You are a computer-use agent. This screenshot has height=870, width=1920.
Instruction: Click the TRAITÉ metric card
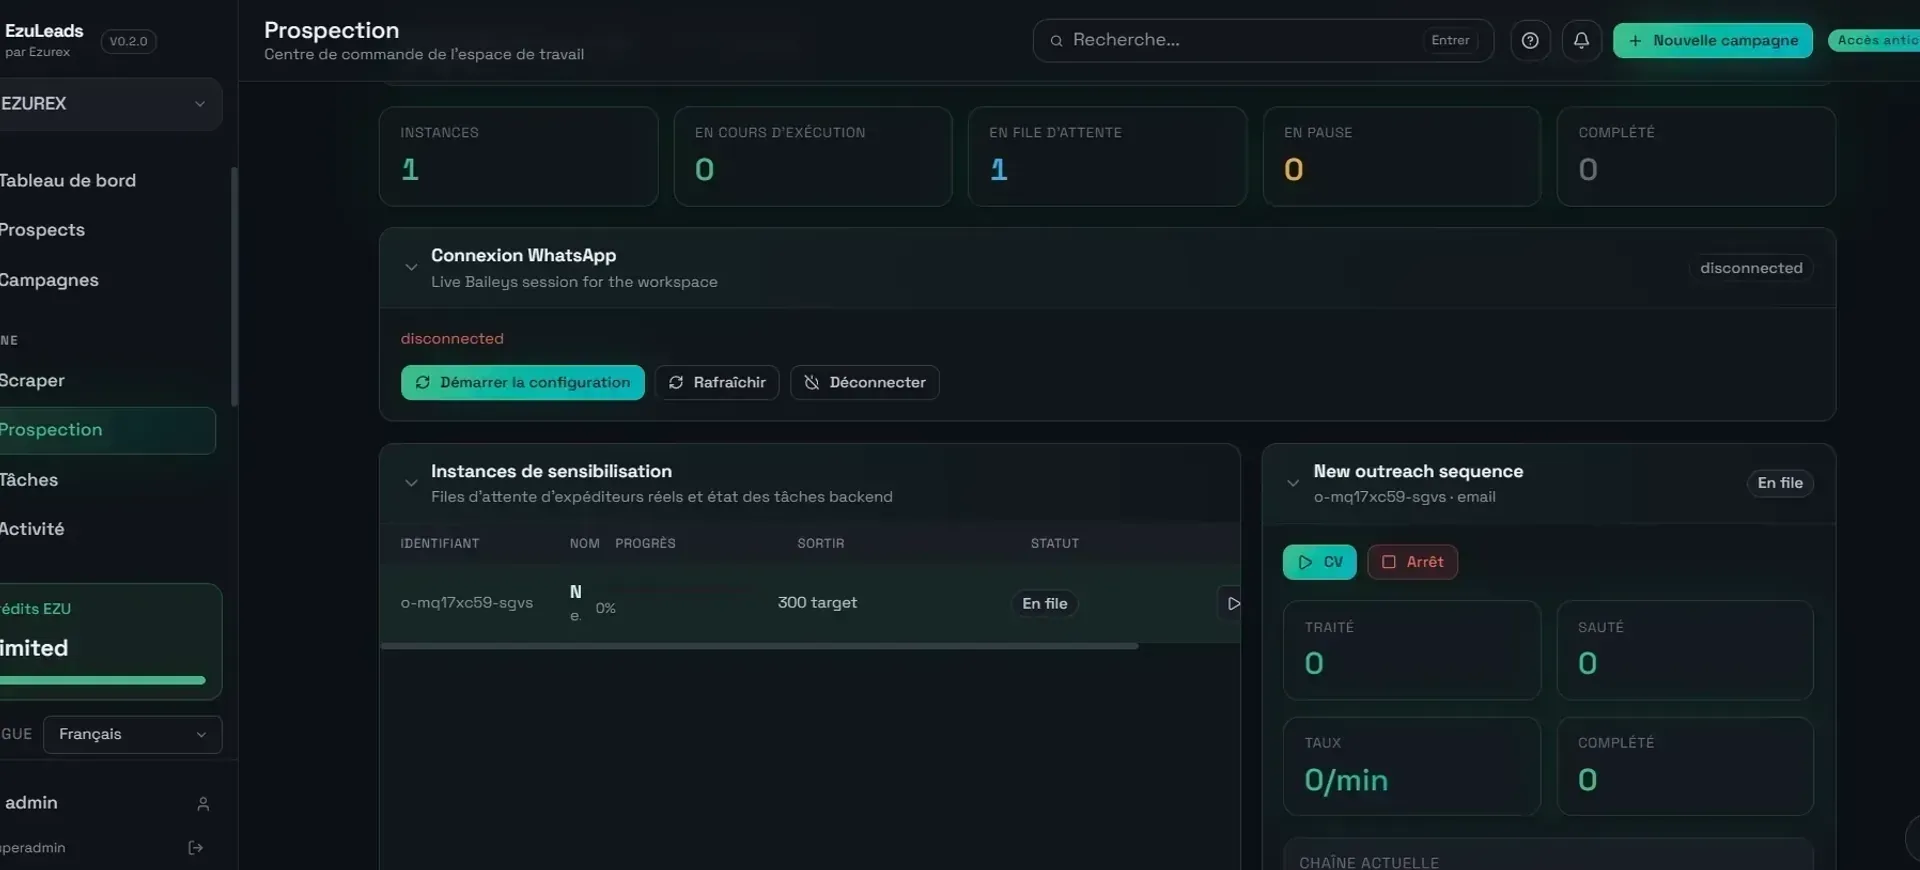1412,650
